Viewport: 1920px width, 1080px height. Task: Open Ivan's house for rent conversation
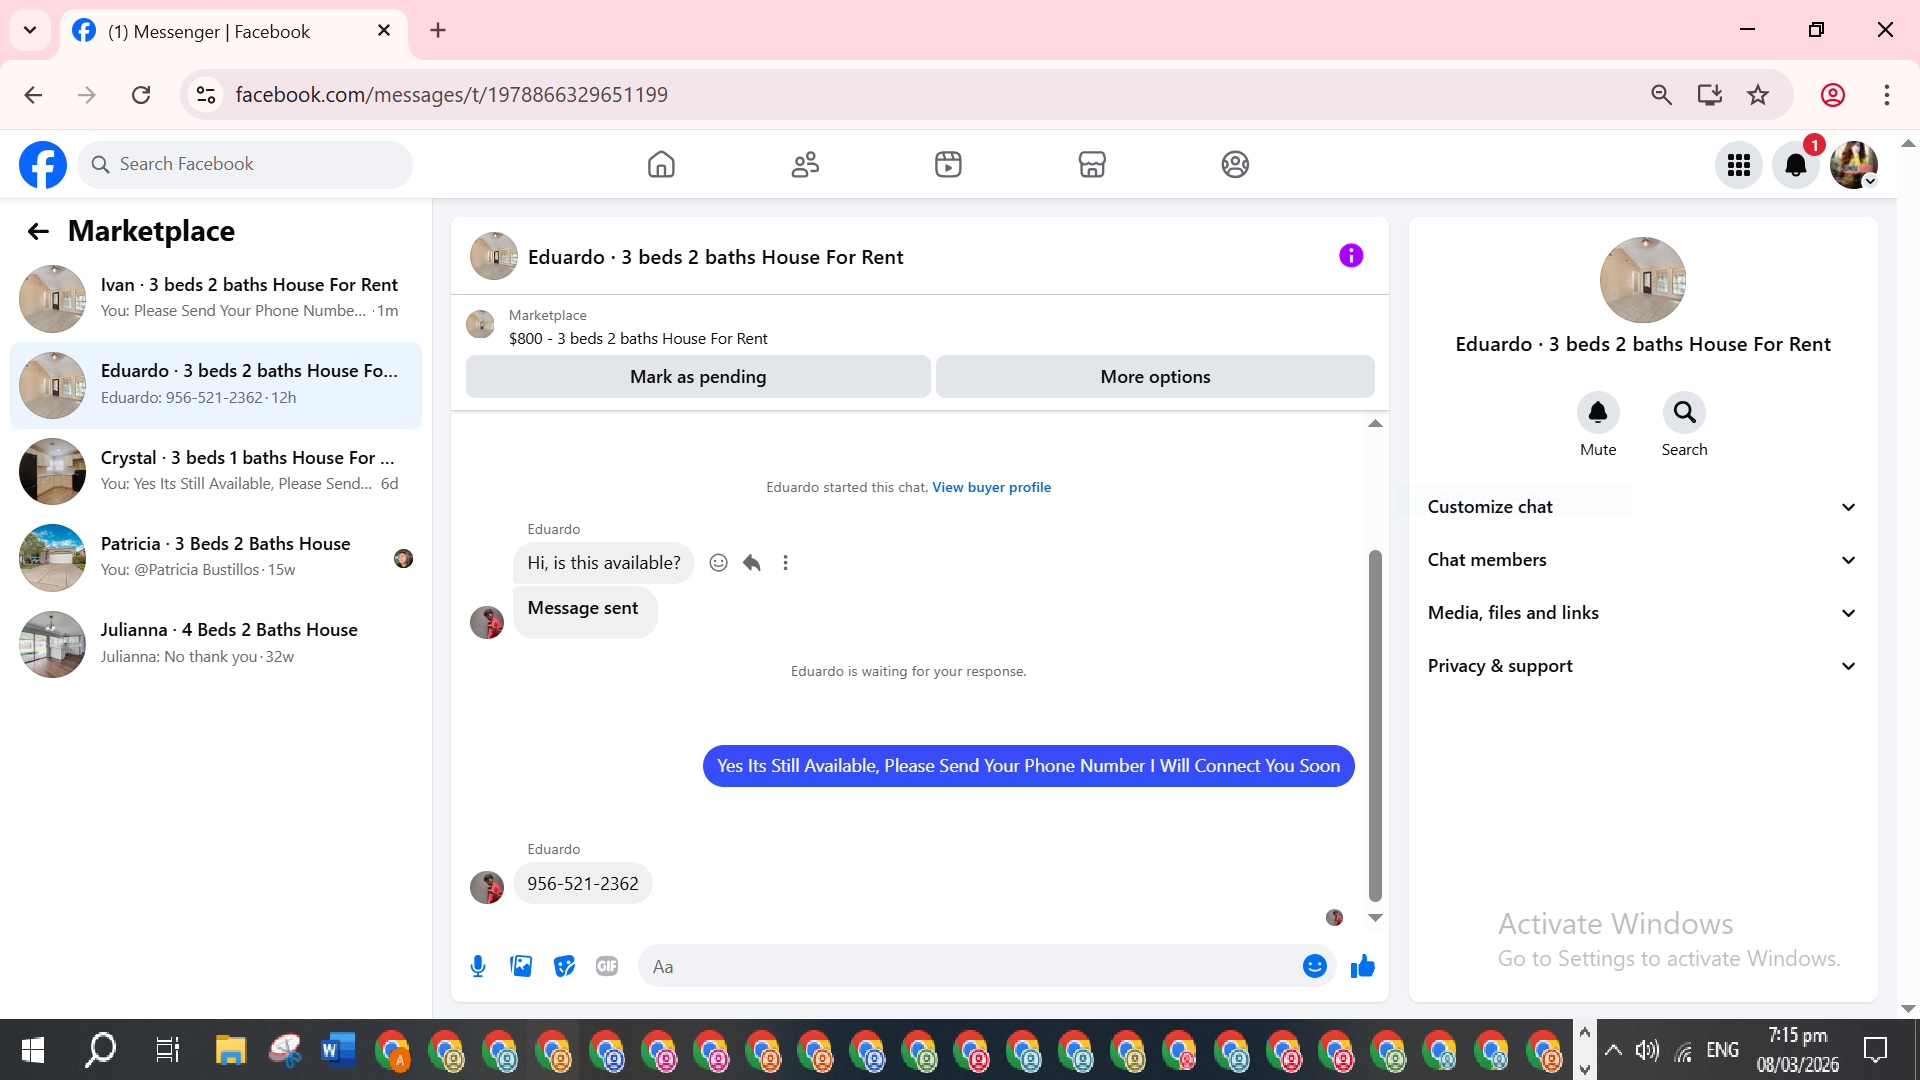[x=215, y=298]
